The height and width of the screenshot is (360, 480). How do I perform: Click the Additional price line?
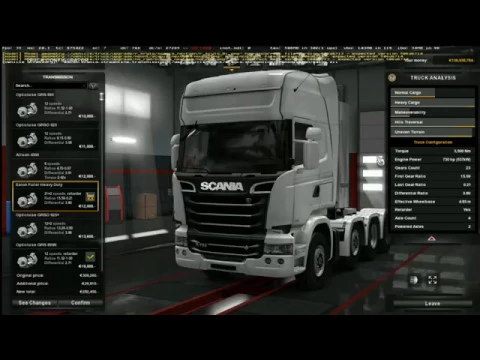pos(57,284)
